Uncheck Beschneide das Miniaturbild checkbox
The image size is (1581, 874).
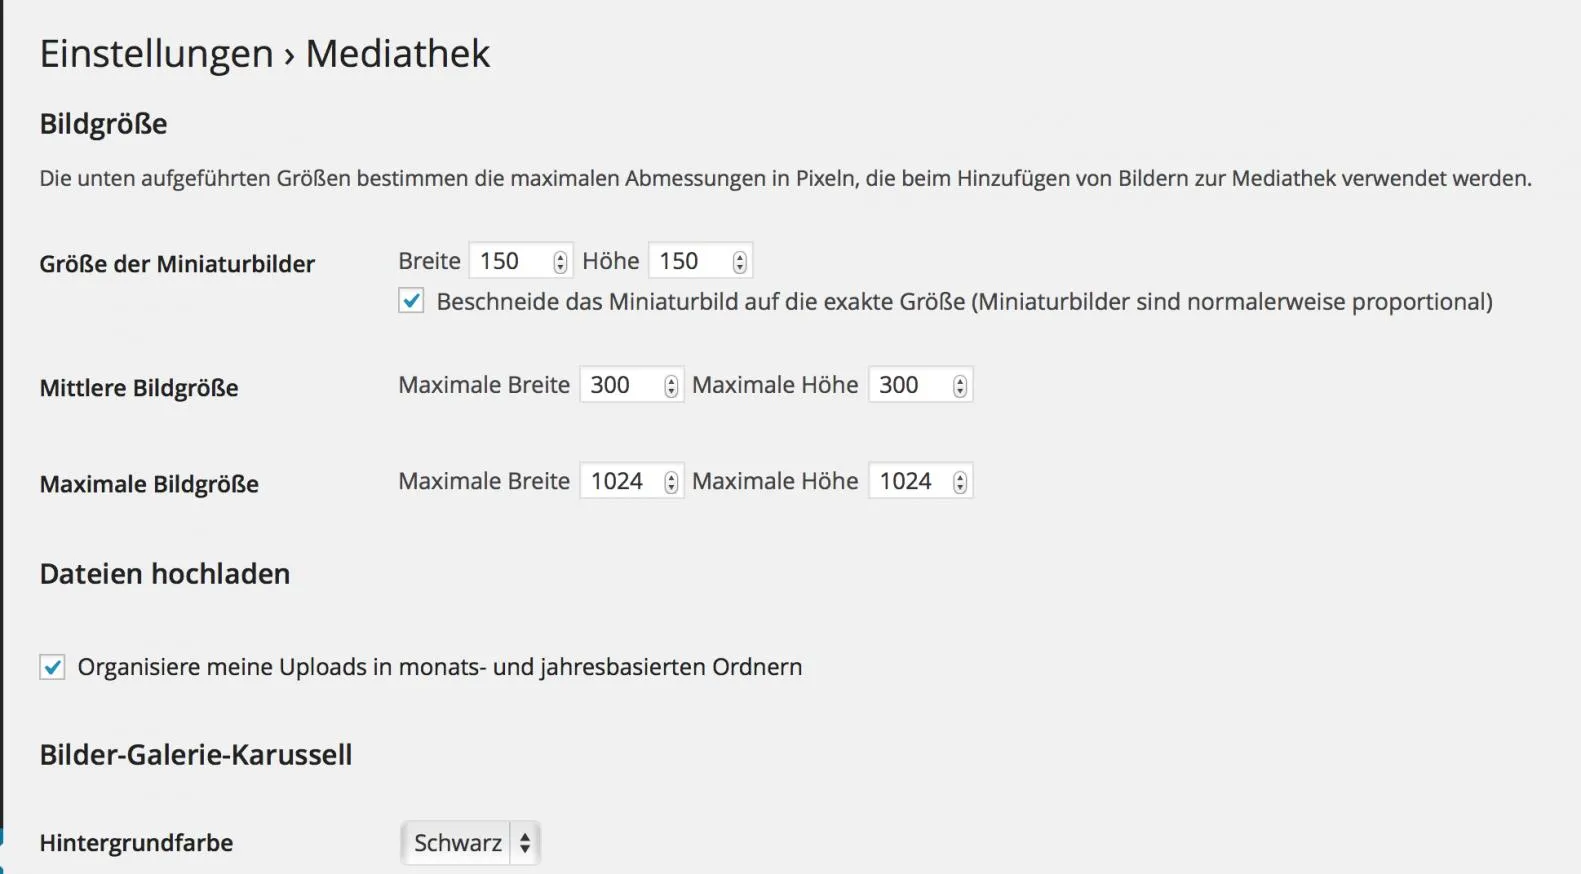tap(411, 301)
